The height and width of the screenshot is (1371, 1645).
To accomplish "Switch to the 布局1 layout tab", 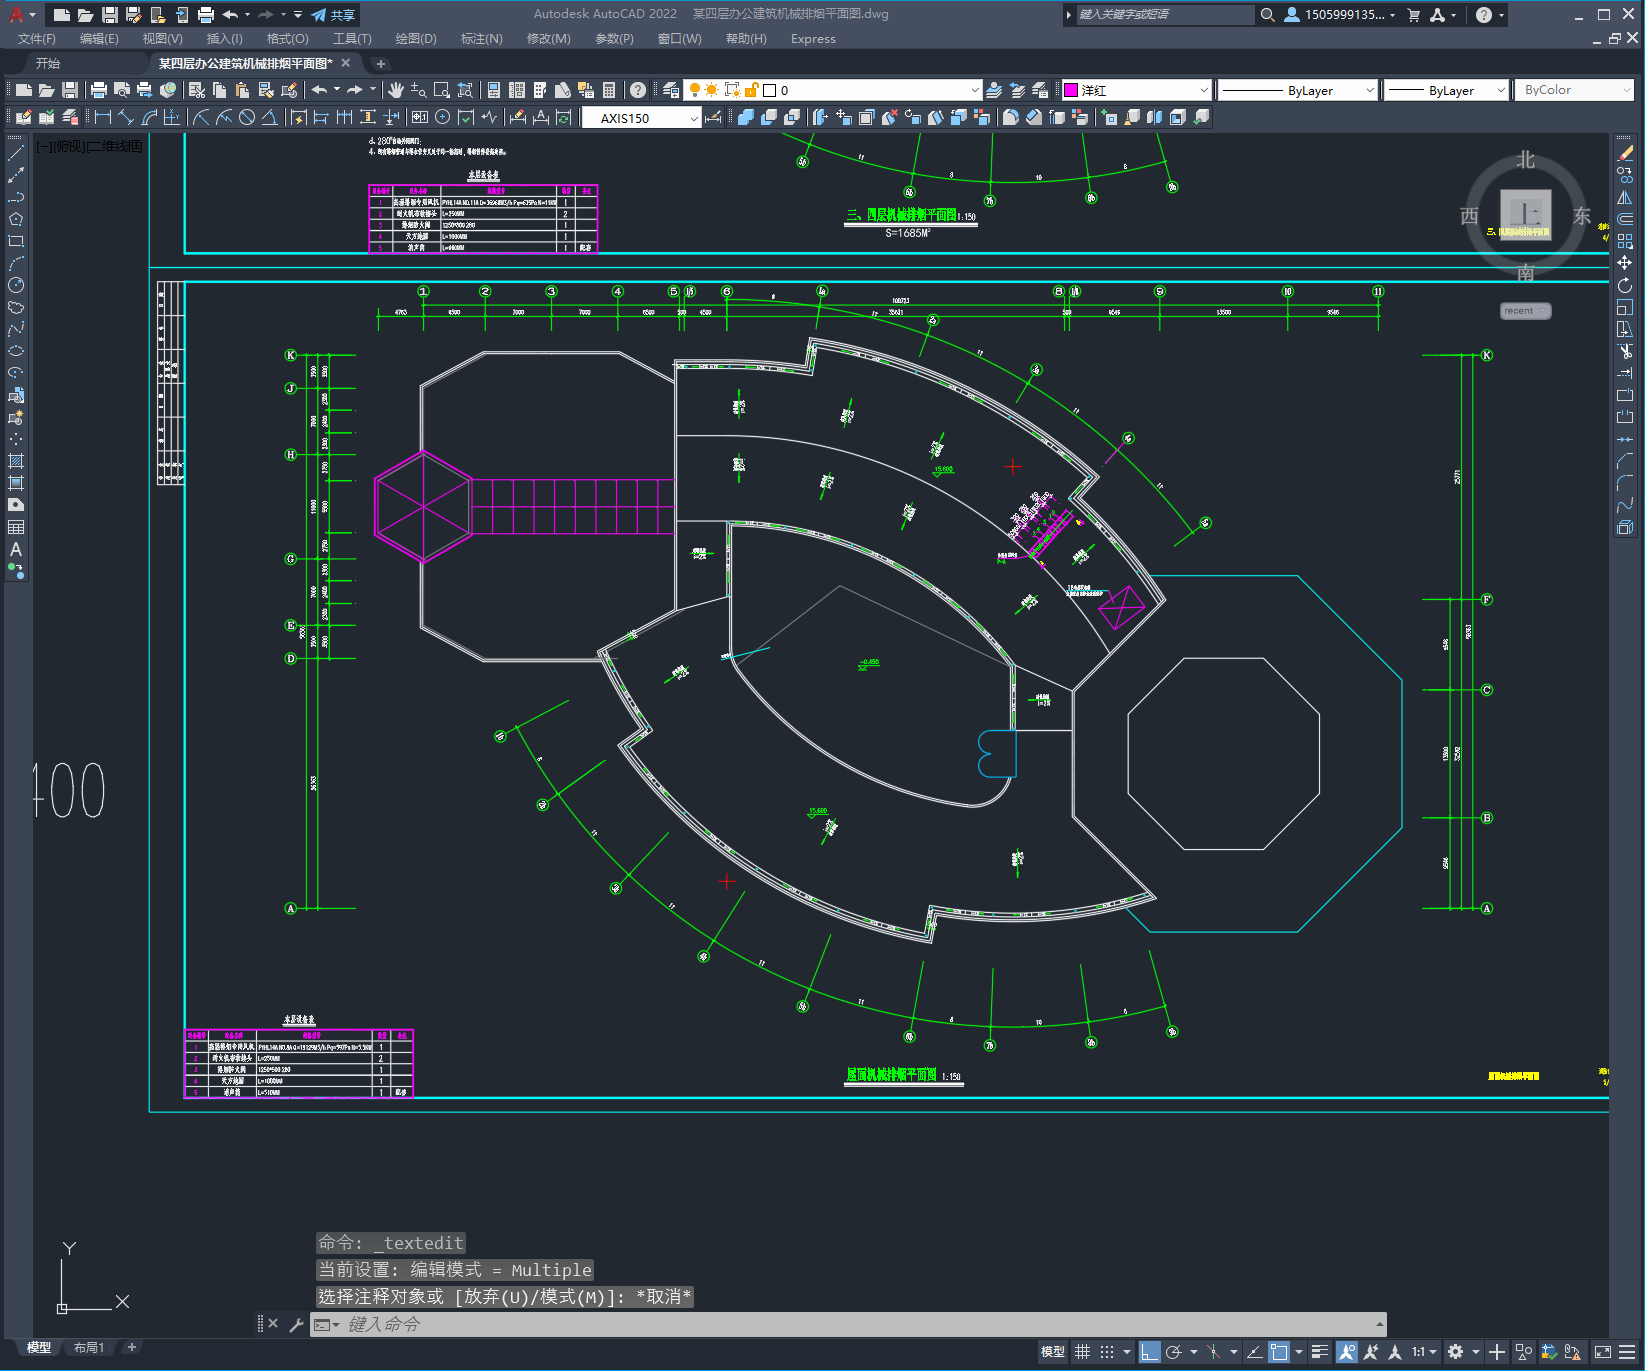I will pyautogui.click(x=89, y=1348).
